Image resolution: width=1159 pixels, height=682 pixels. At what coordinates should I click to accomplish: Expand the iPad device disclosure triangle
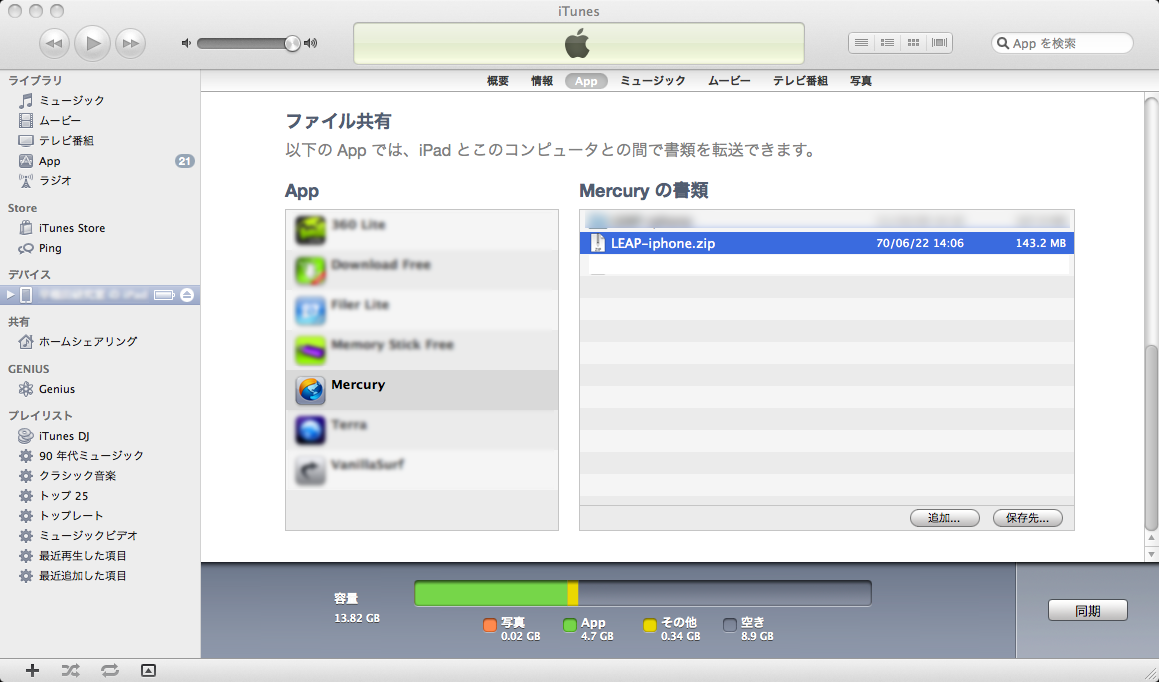(x=10, y=295)
